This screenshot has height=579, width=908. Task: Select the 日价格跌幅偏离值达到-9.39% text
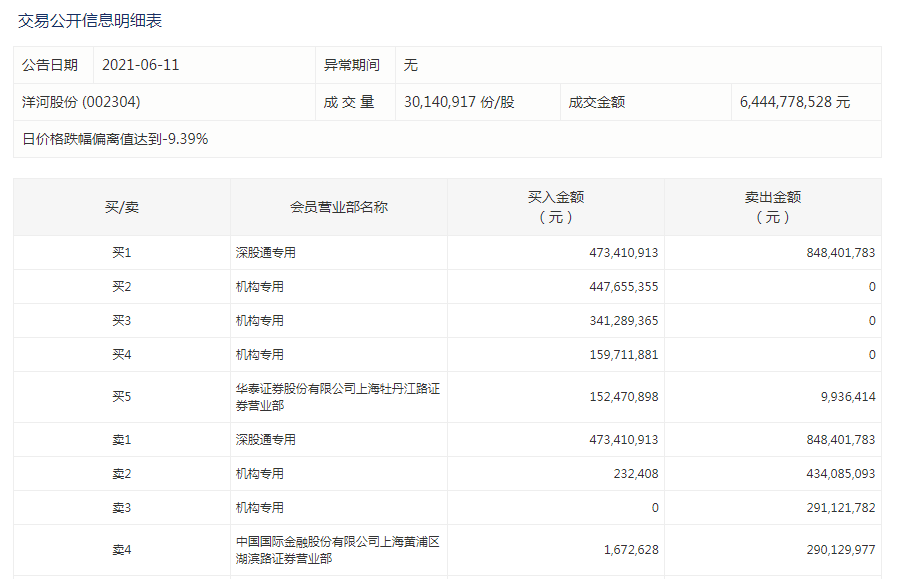click(x=115, y=139)
